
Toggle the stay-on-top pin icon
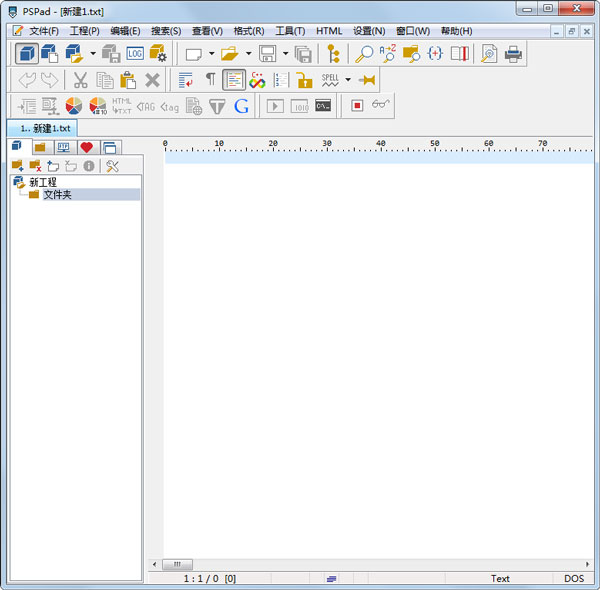(x=367, y=80)
